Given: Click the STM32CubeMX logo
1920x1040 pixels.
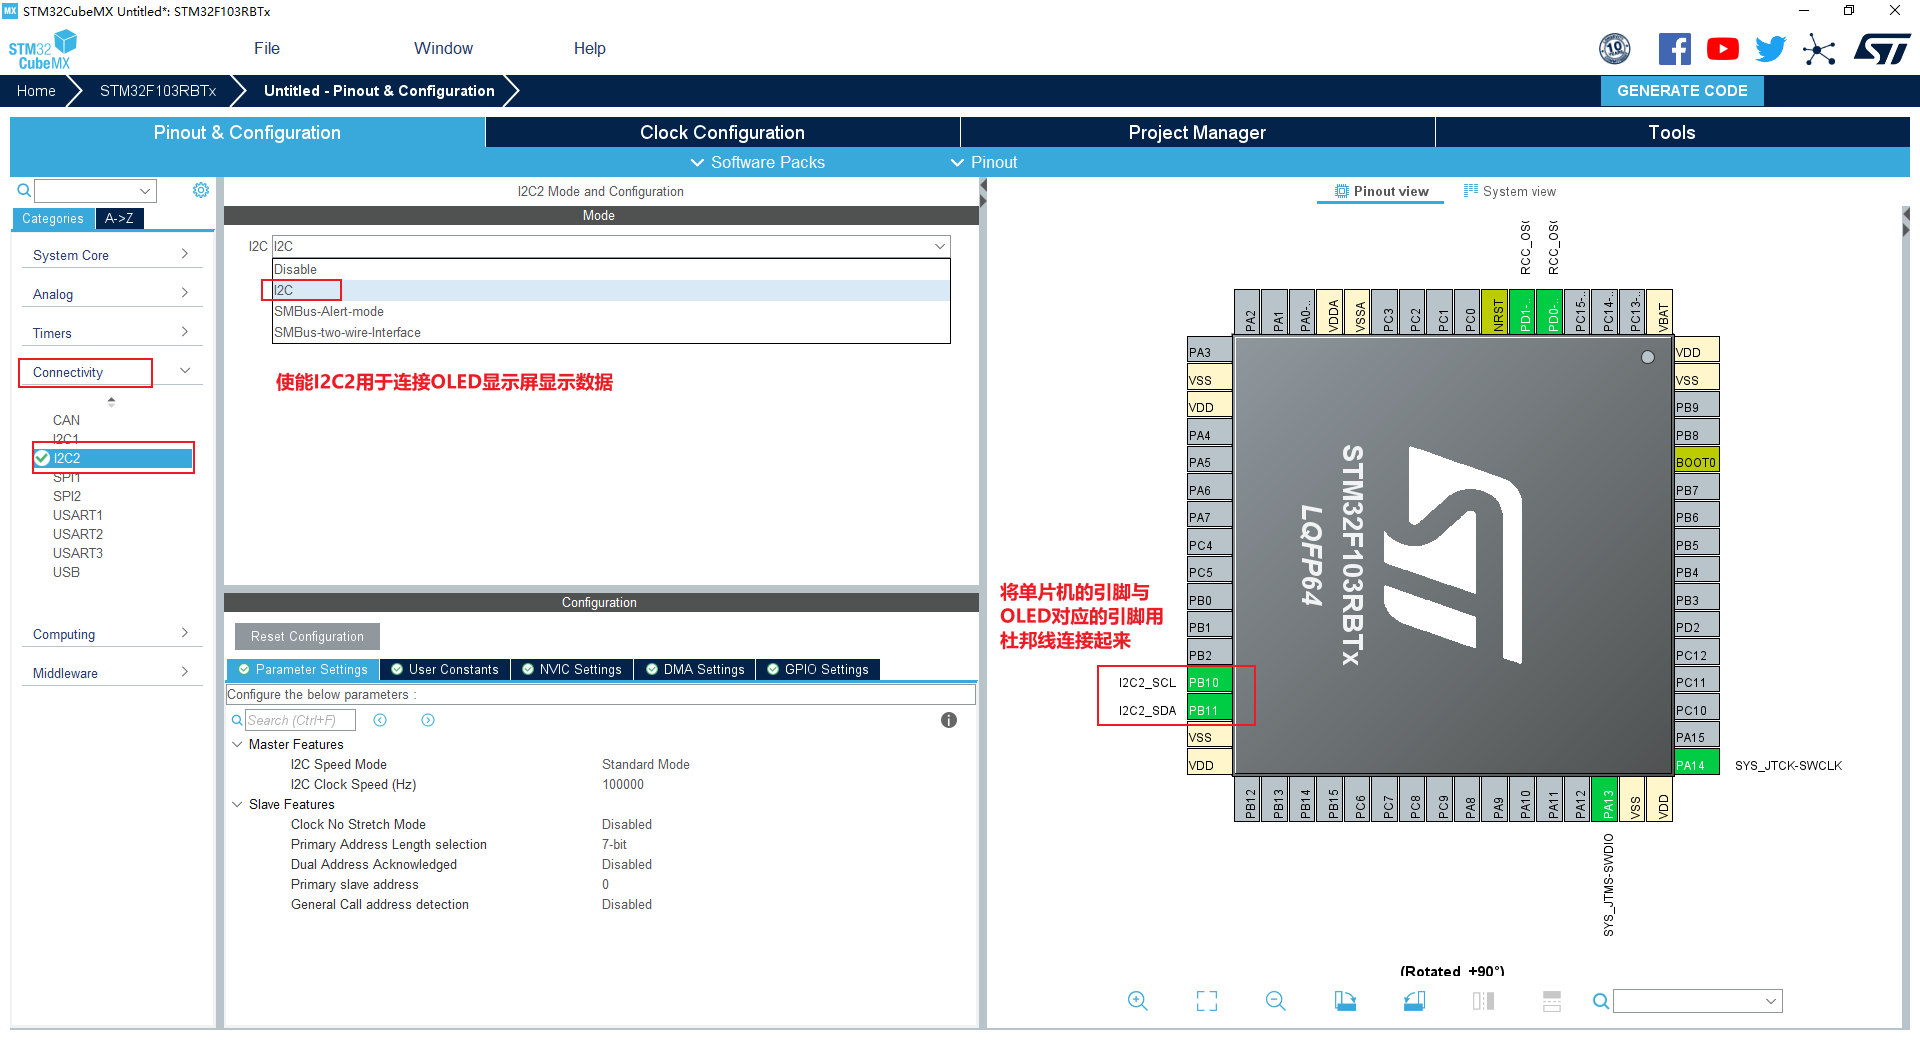Looking at the screenshot, I should (x=42, y=50).
